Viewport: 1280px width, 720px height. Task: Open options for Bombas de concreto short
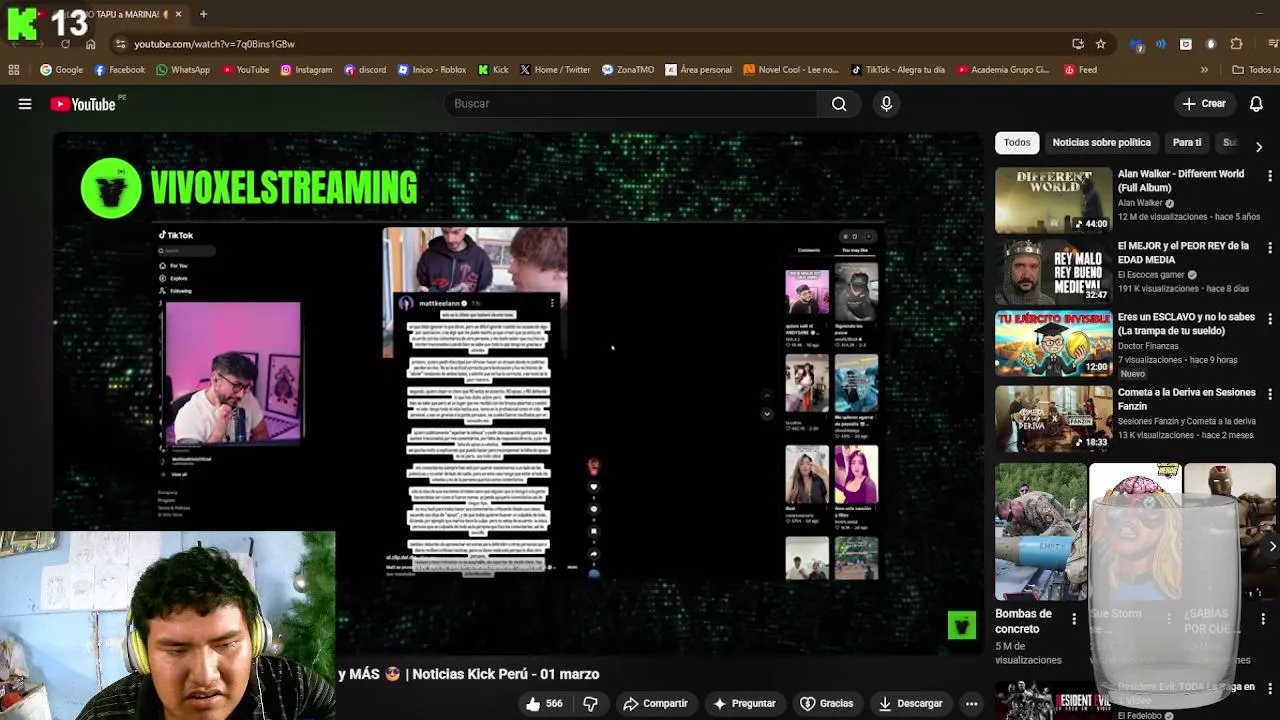pos(1074,620)
